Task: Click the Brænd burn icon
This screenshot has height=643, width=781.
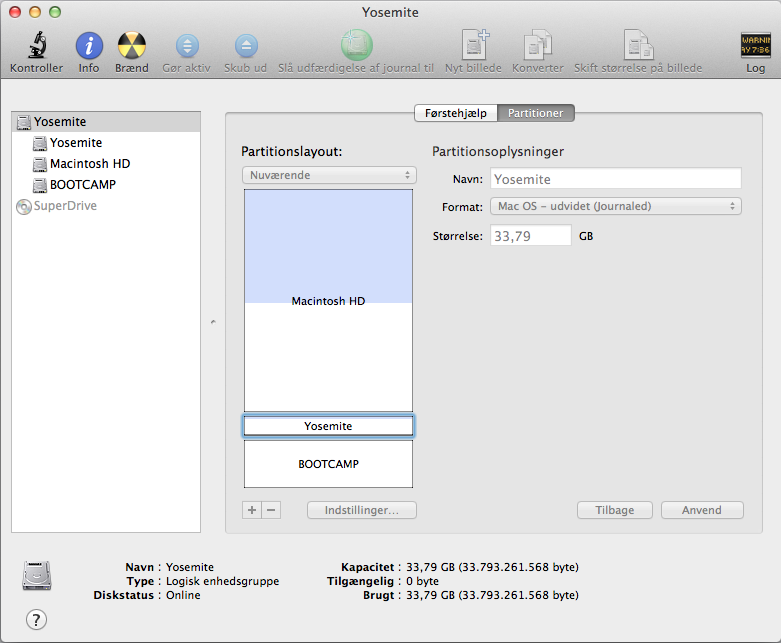Action: (131, 46)
